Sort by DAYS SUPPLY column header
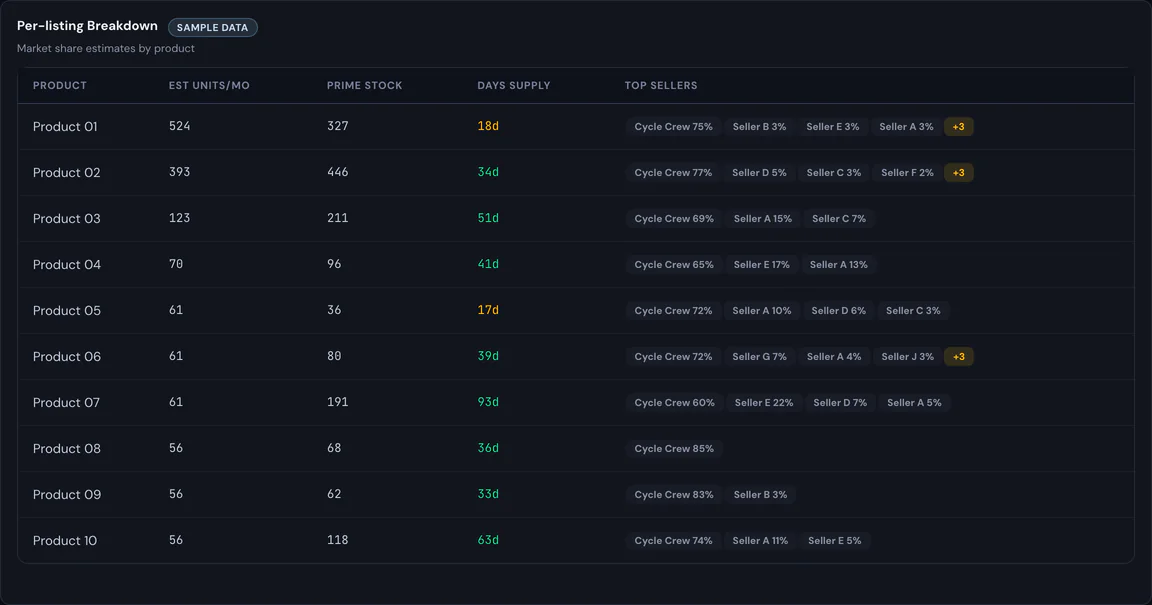 tap(514, 85)
